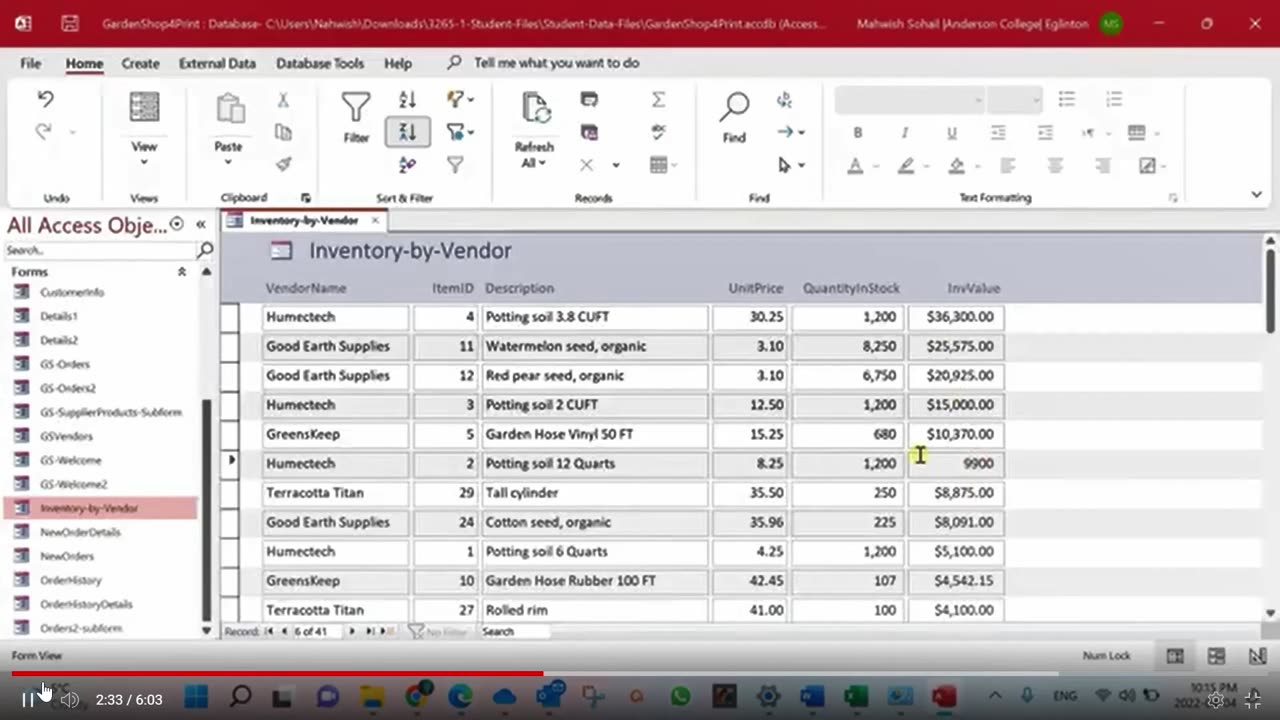
Task: Close the Inventory-by-Vendor tab
Action: [x=375, y=220]
